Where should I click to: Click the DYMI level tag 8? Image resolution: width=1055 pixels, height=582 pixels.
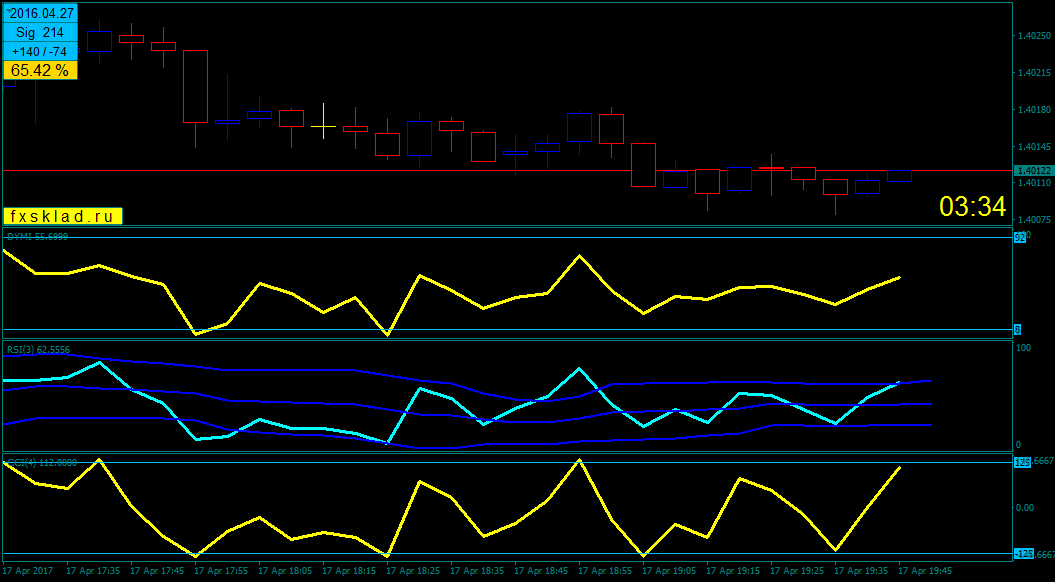pyautogui.click(x=1017, y=329)
